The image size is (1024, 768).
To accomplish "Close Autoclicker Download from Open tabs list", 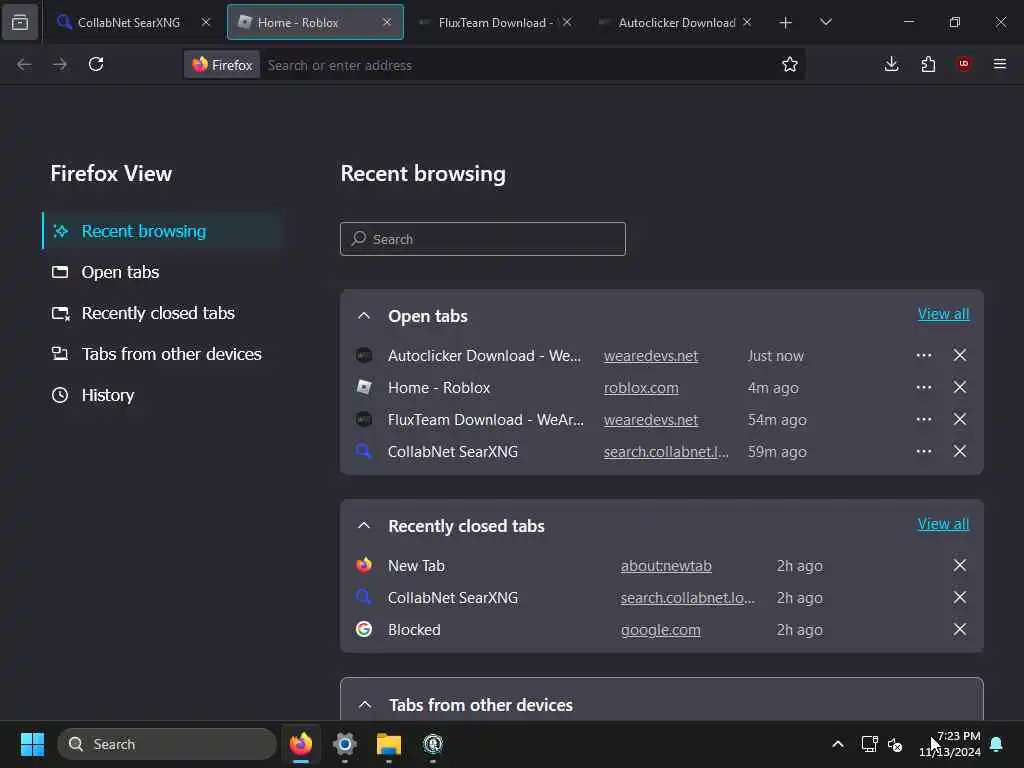I will (x=959, y=355).
